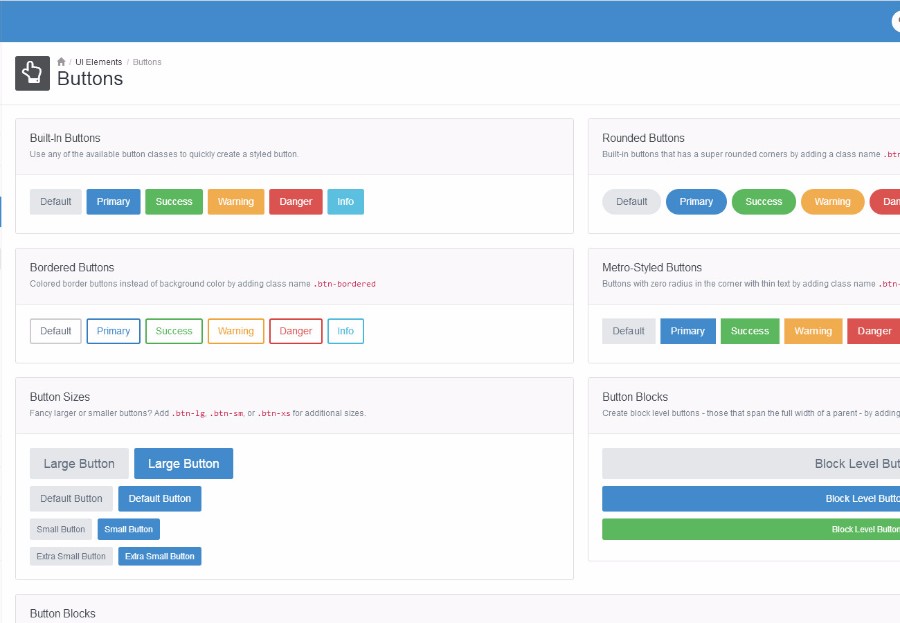This screenshot has width=900, height=623.
Task: Click Success button in Metro-Styled Buttons
Action: pyautogui.click(x=750, y=331)
